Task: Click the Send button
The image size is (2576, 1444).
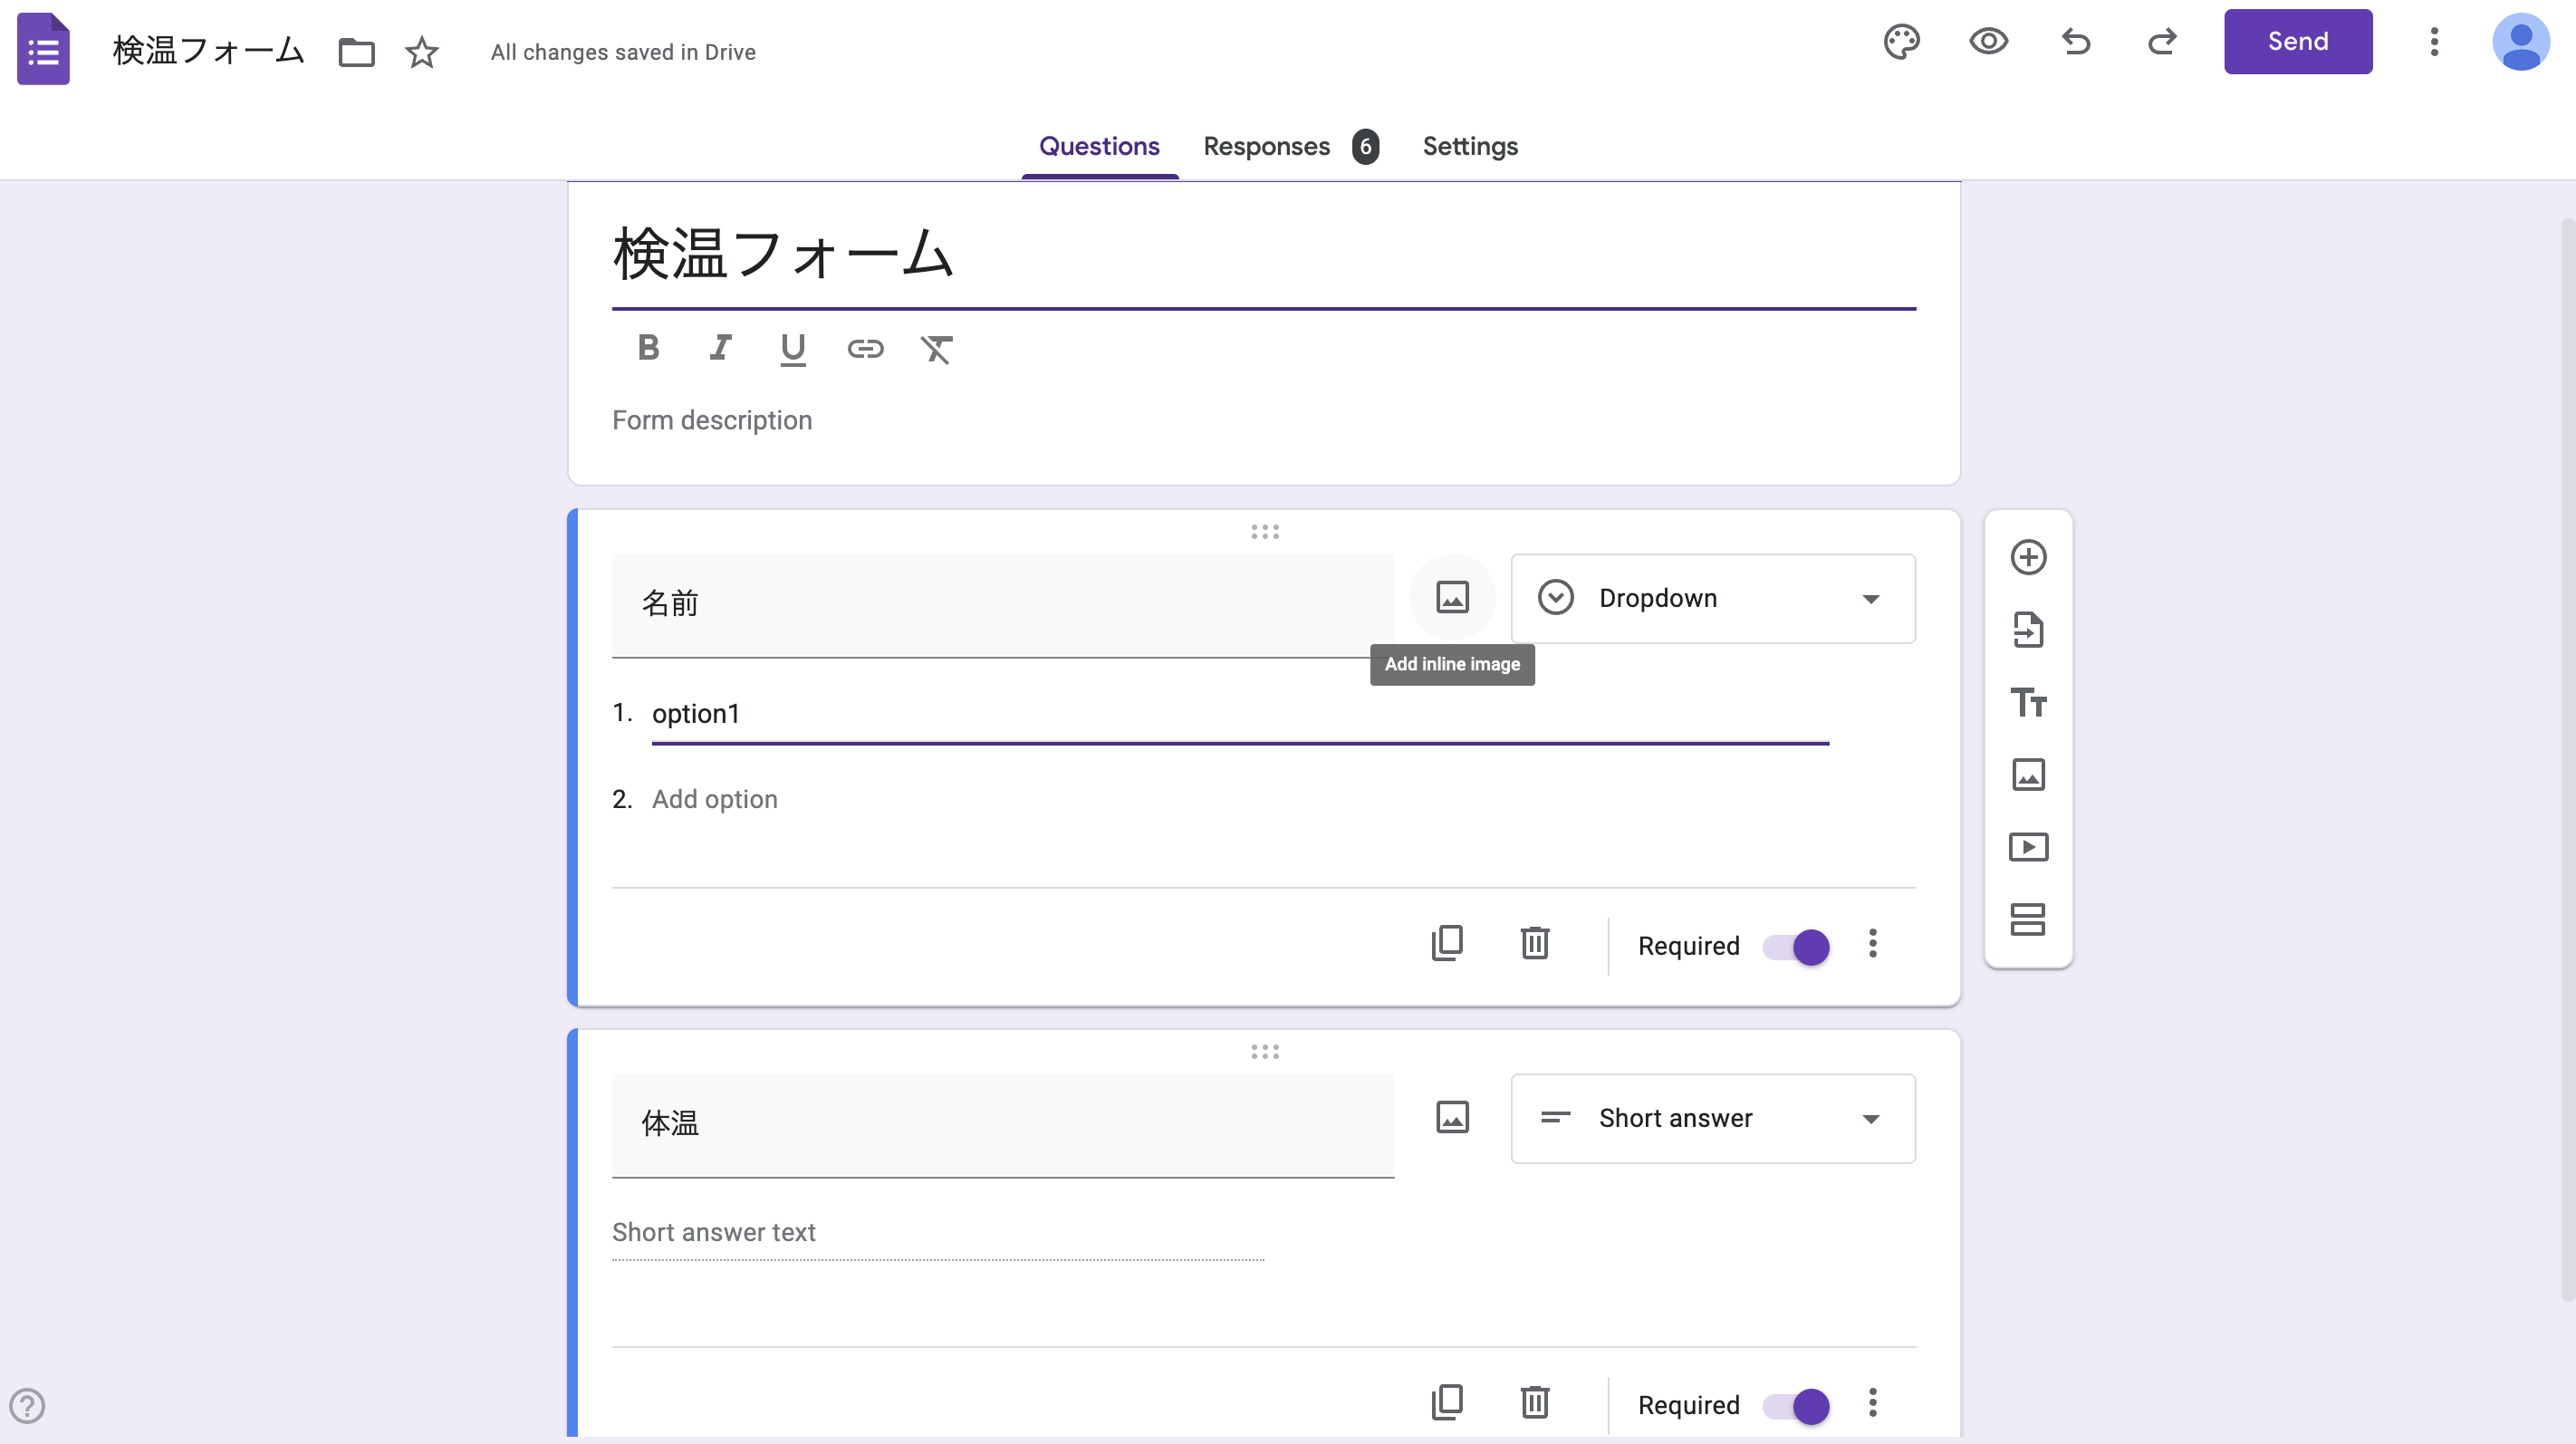Action: pos(2297,42)
